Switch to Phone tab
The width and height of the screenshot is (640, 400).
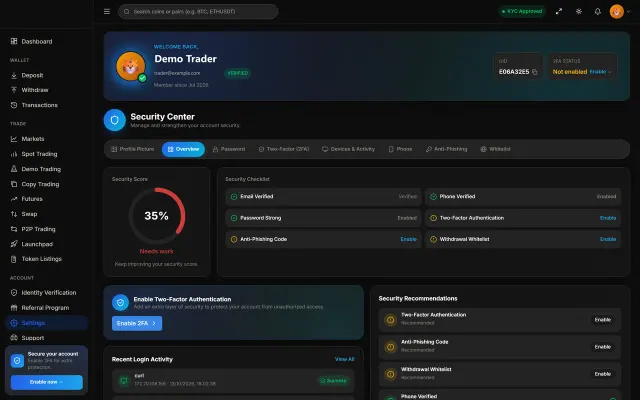400,149
